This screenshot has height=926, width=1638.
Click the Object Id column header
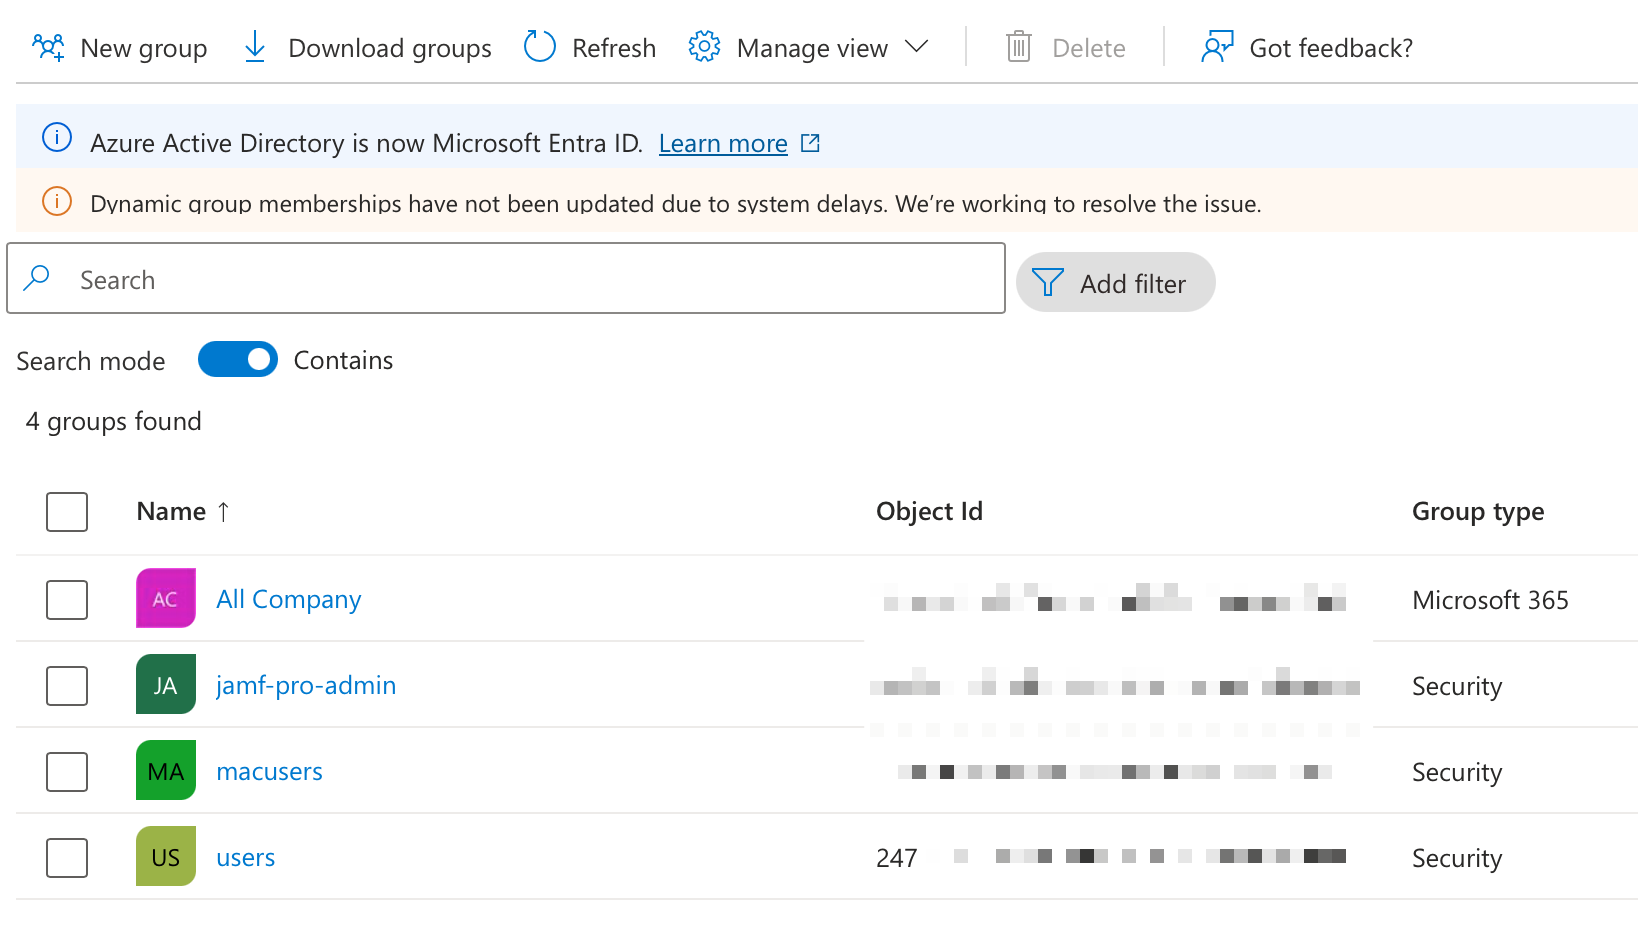pyautogui.click(x=929, y=512)
